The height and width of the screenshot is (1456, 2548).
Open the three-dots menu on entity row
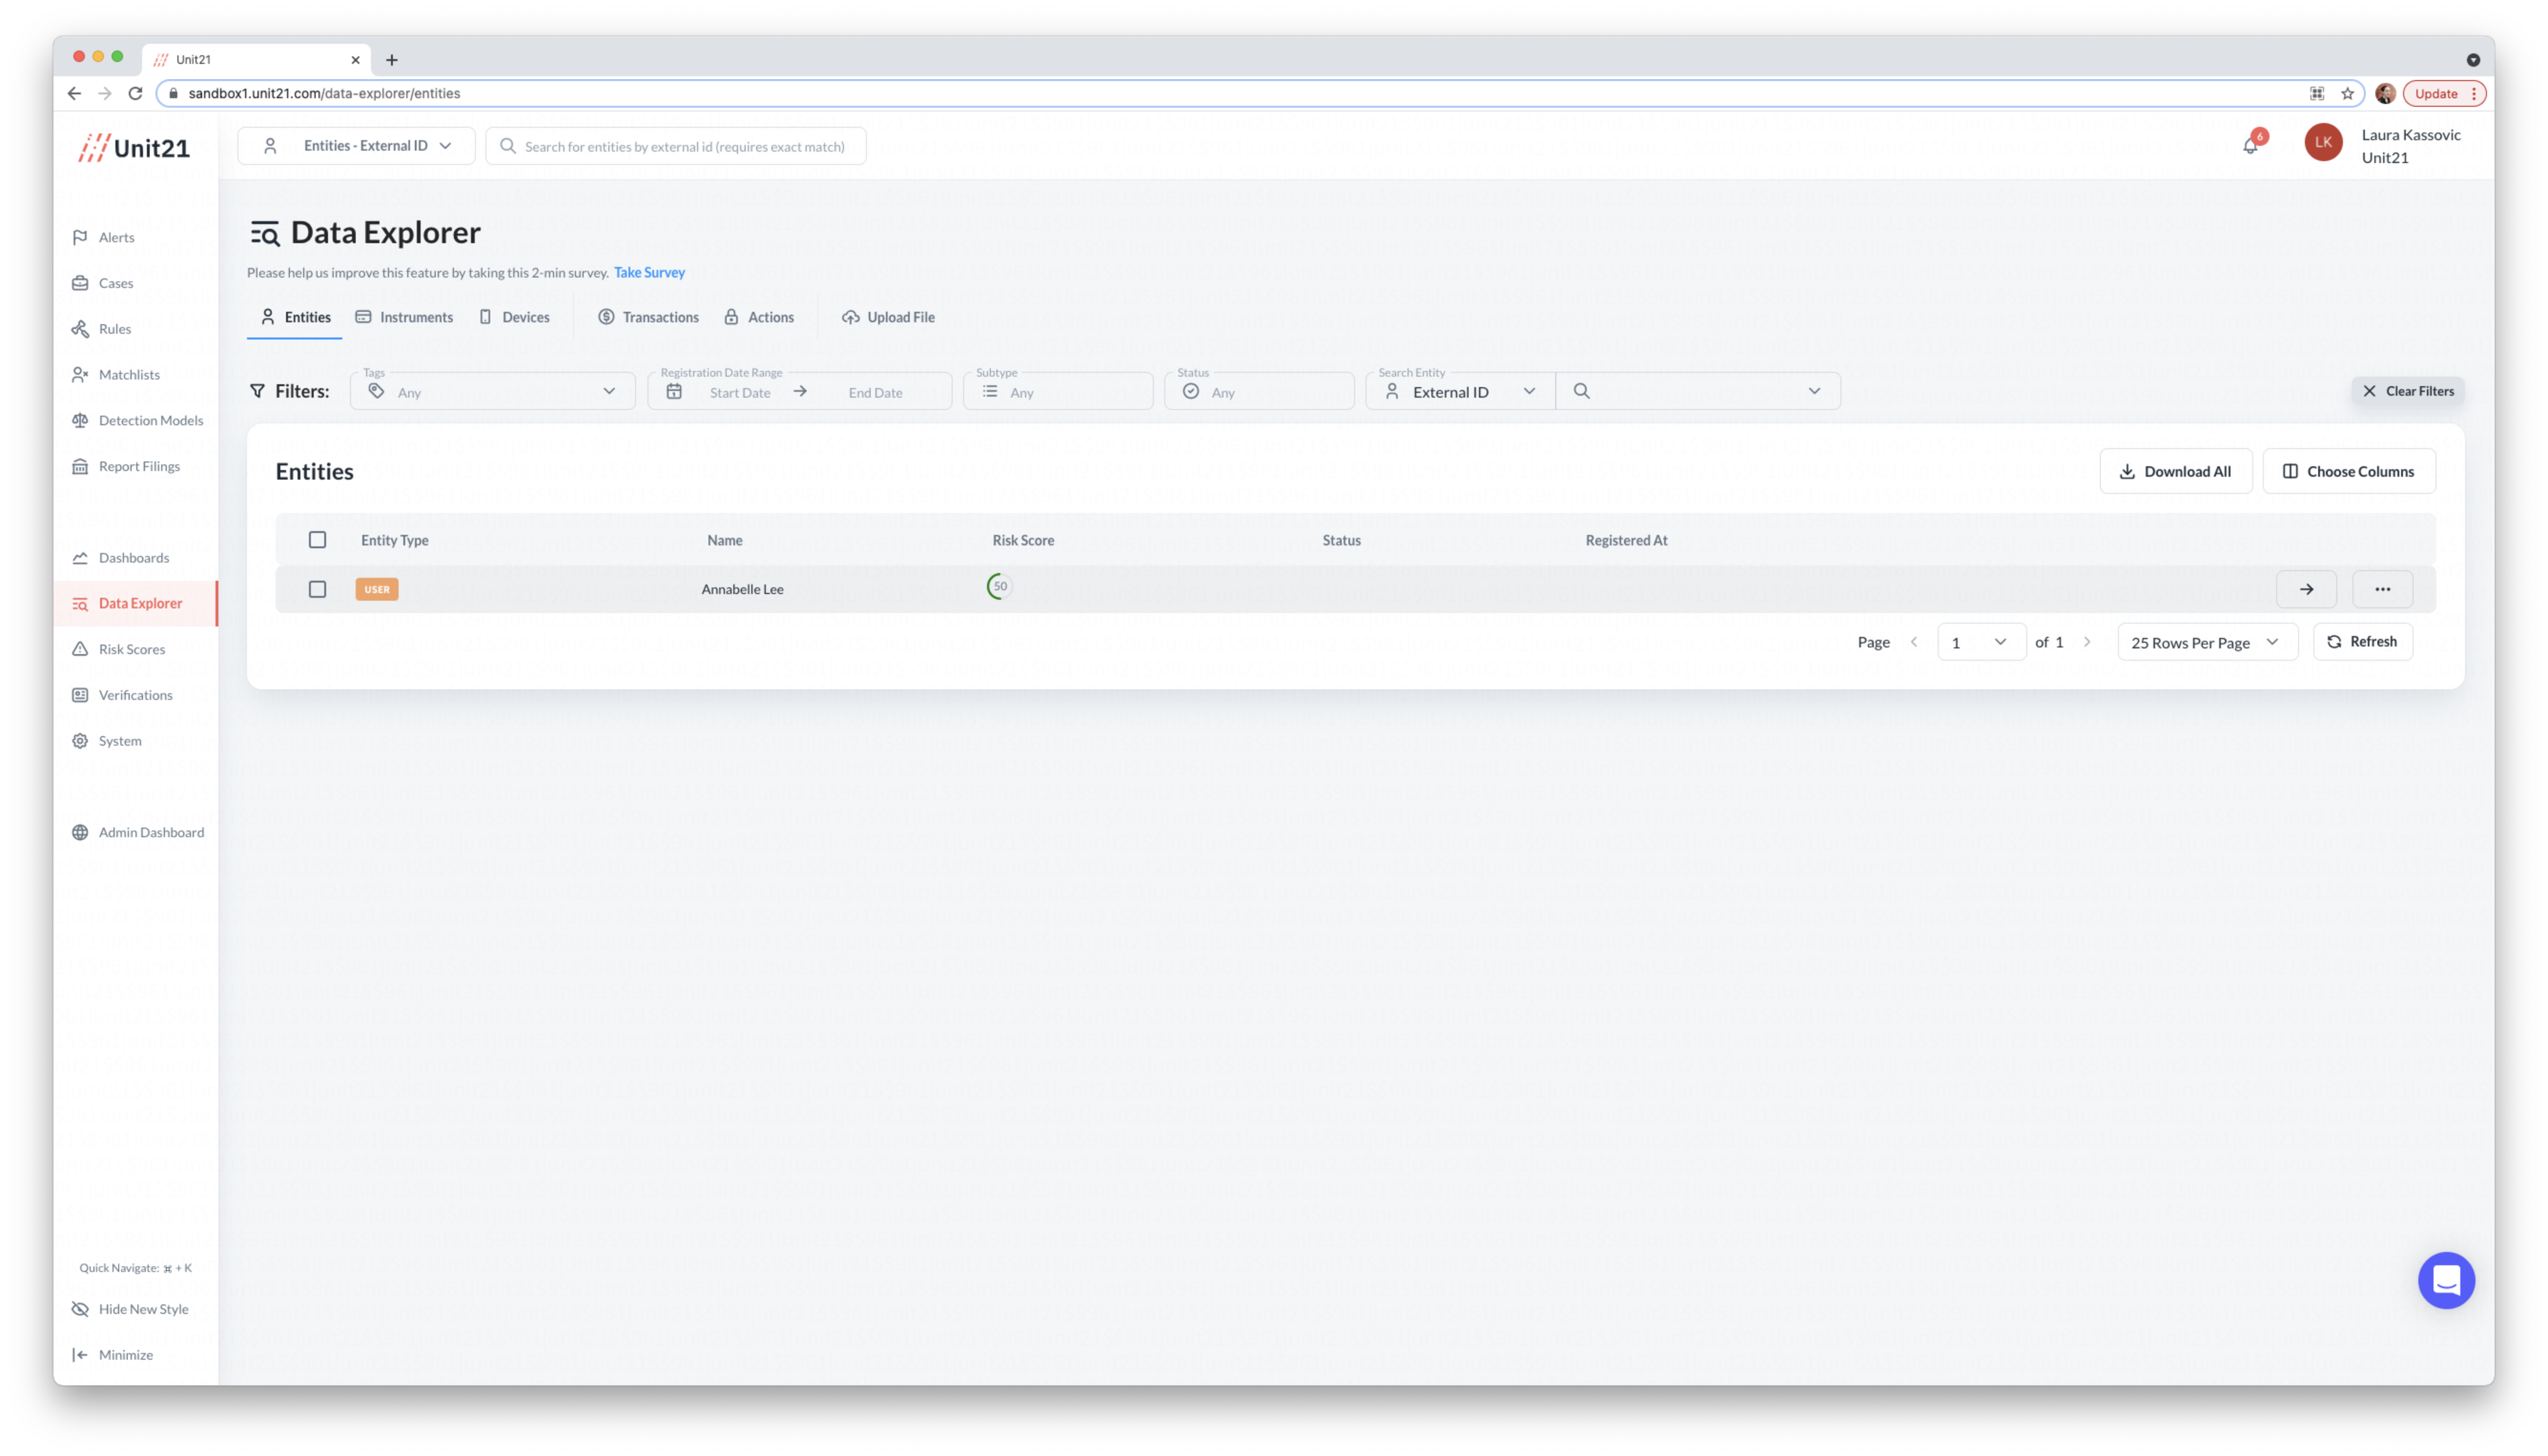coord(2382,589)
